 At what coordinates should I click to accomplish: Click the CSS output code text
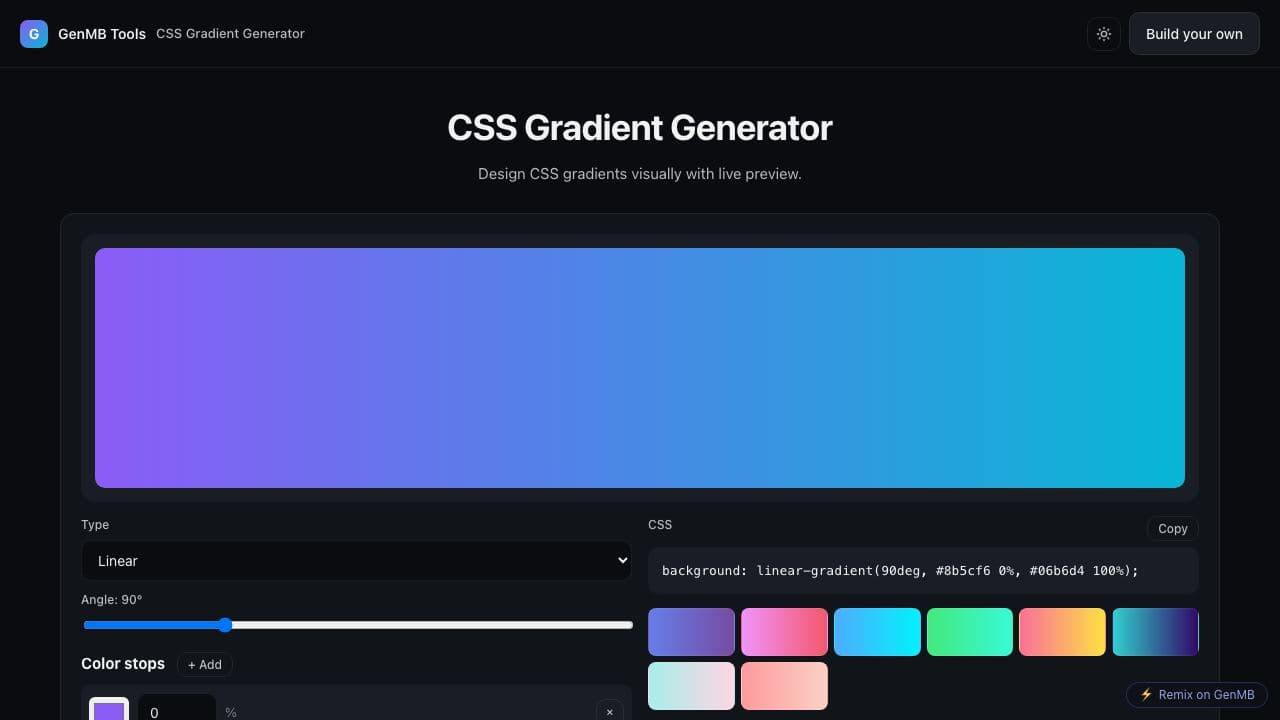pos(900,570)
